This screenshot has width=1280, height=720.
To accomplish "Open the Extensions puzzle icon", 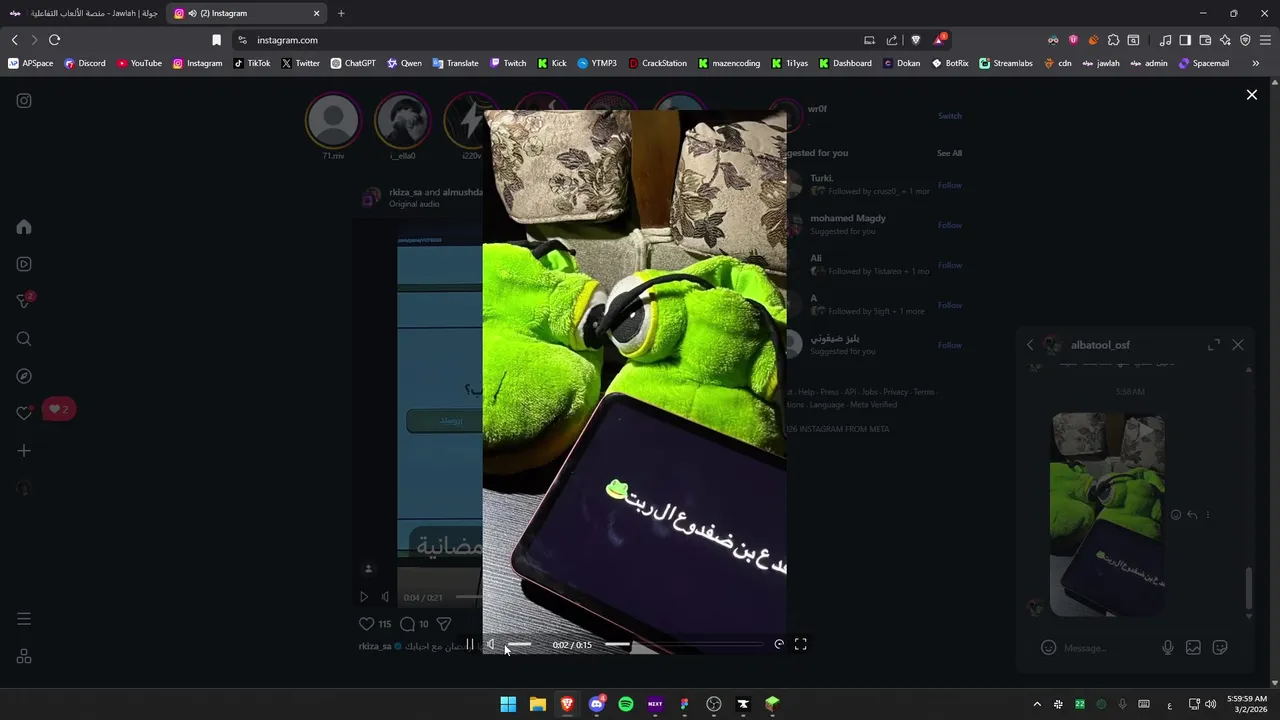I will tap(1113, 40).
